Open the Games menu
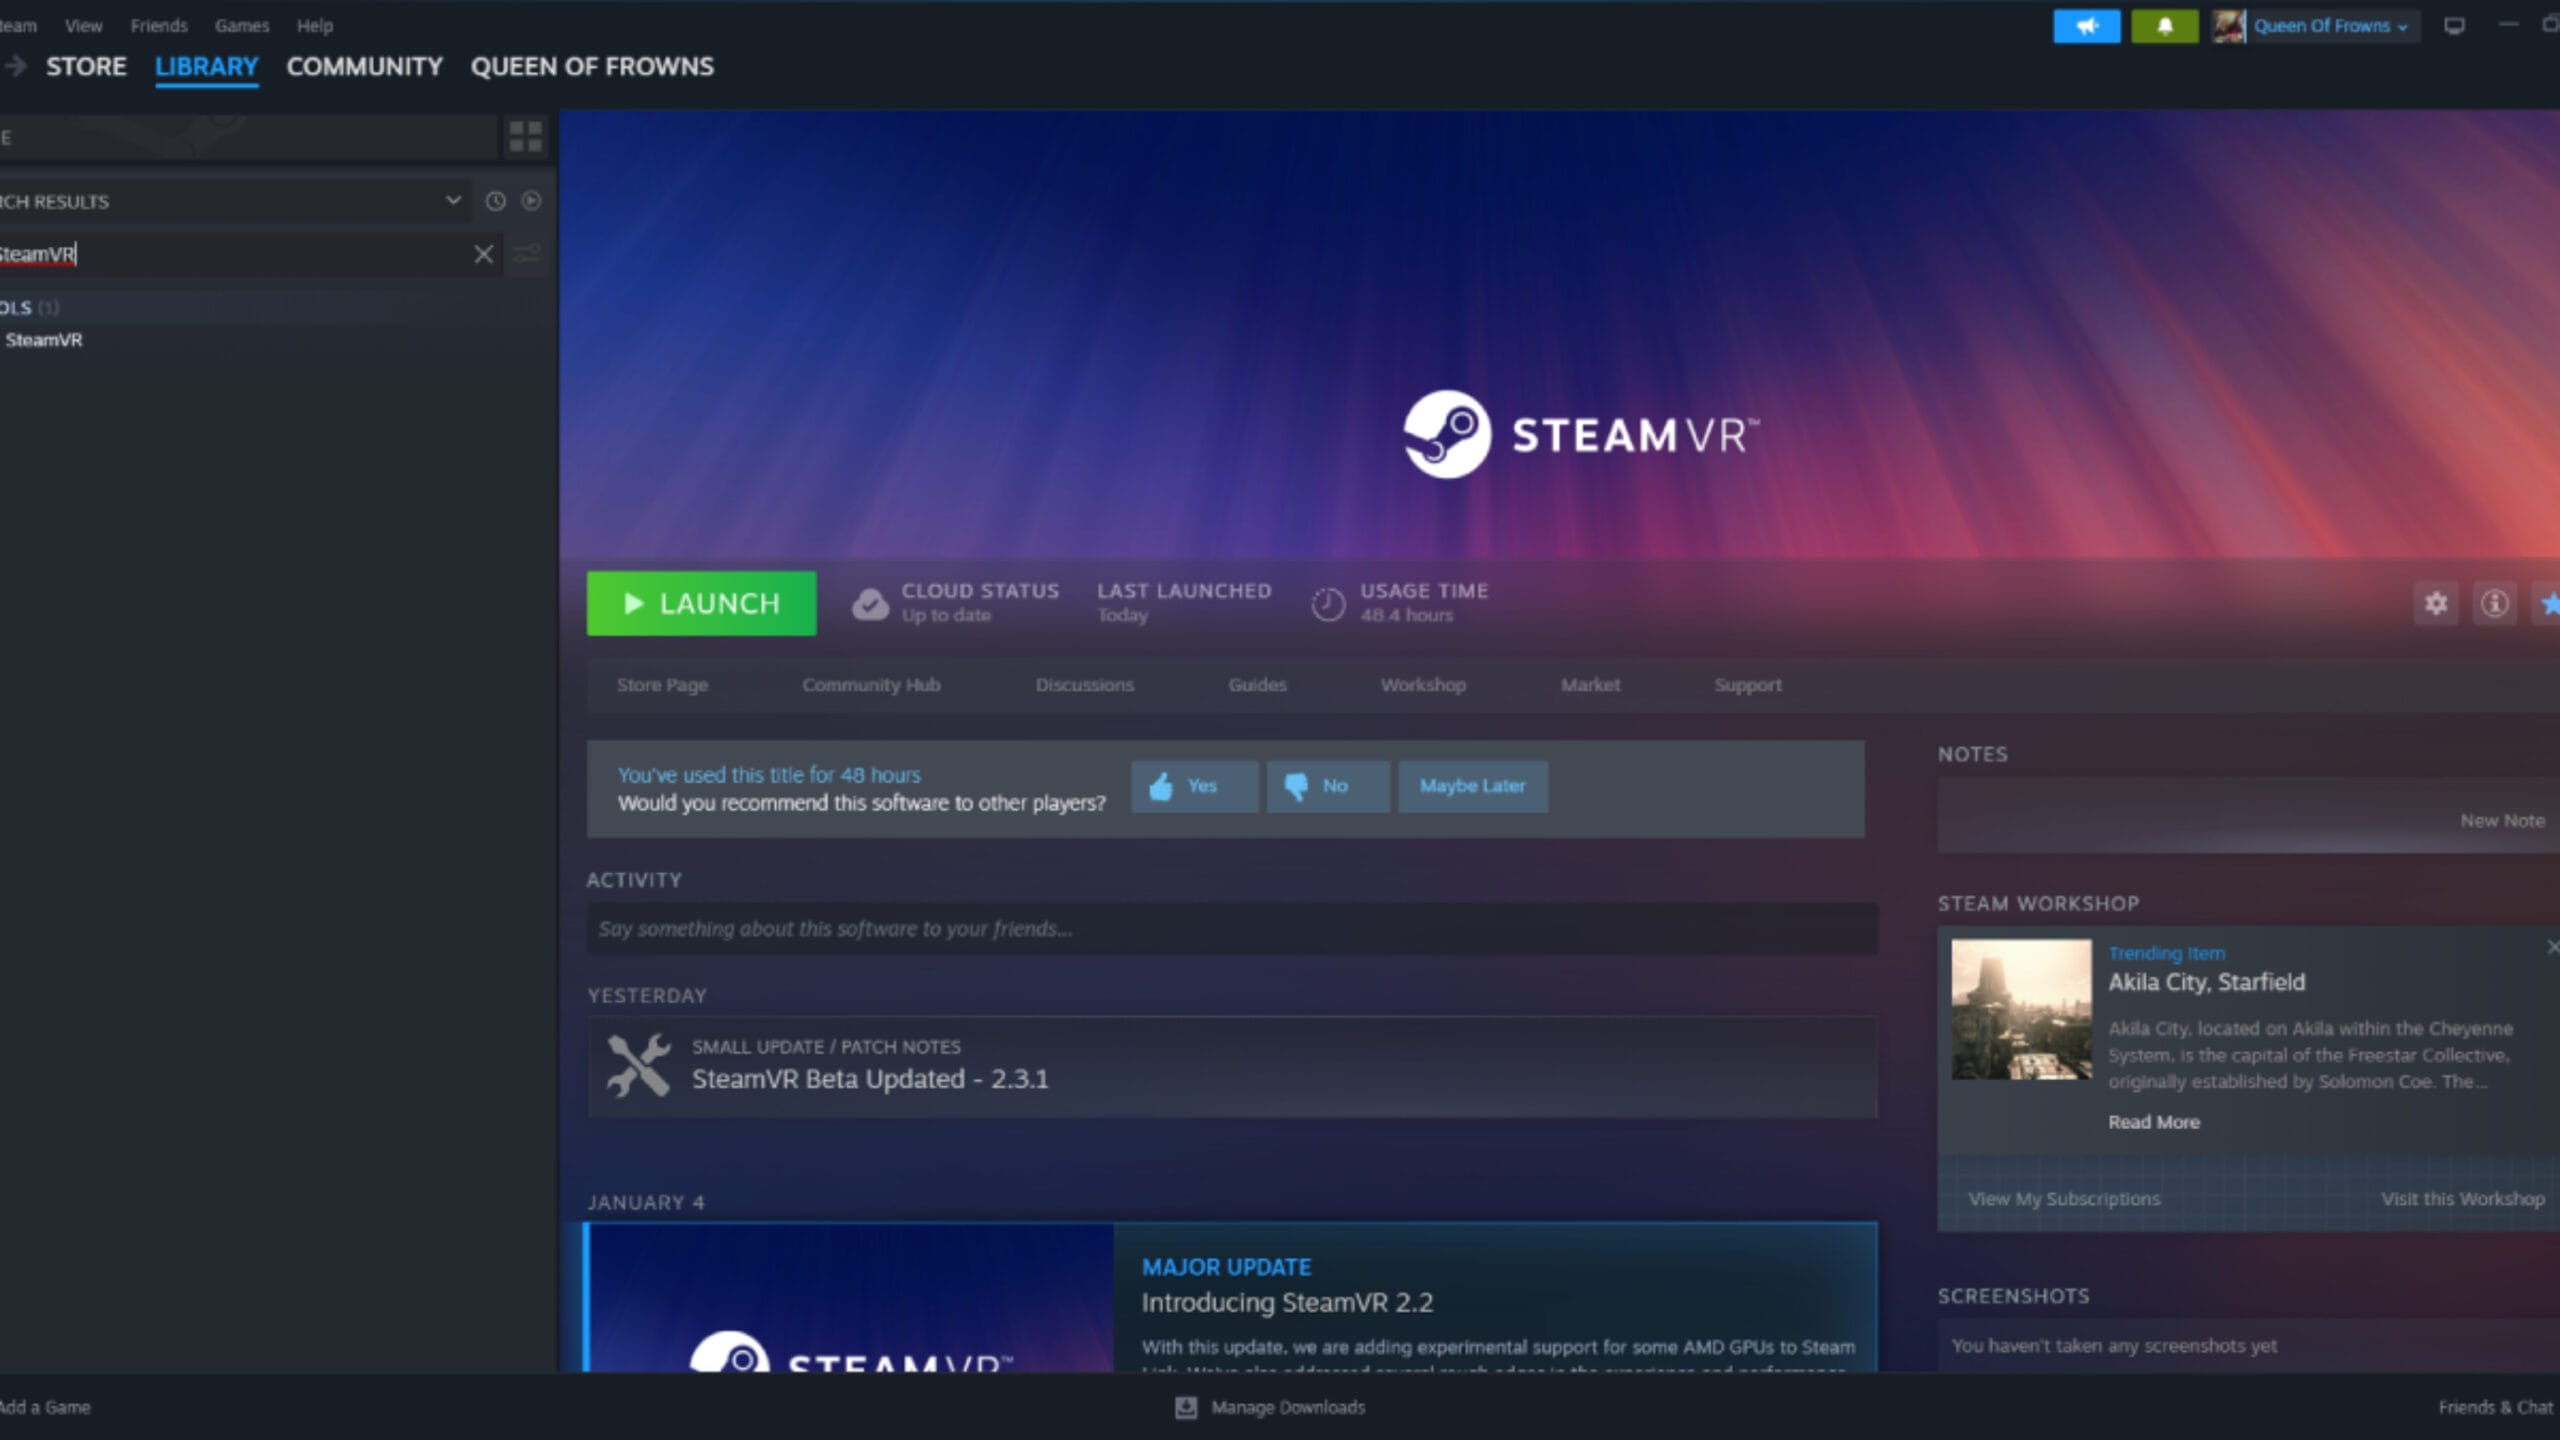Screen dimensions: 2560x1440 point(242,26)
